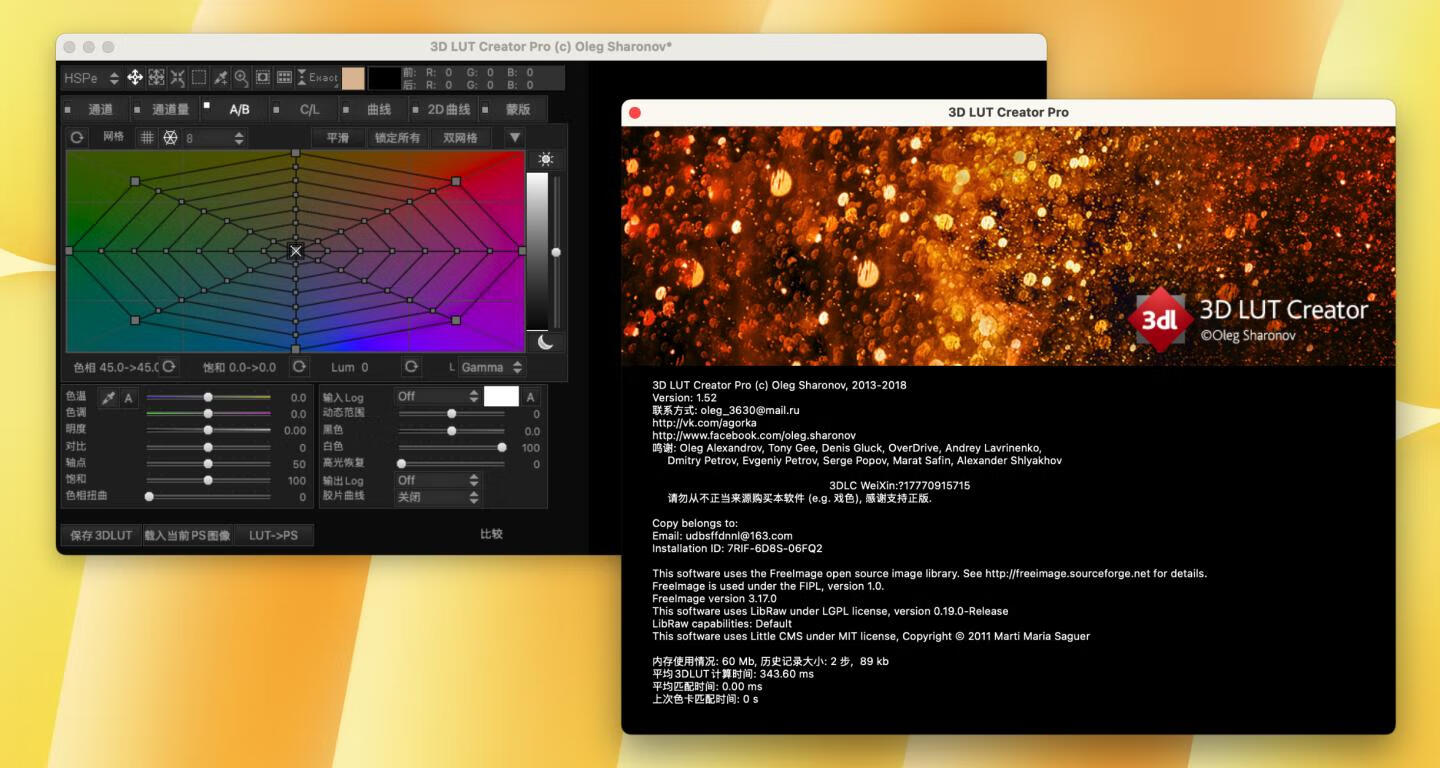Click the 白色 white level slider
This screenshot has height=768, width=1440.
pyautogui.click(x=452, y=447)
